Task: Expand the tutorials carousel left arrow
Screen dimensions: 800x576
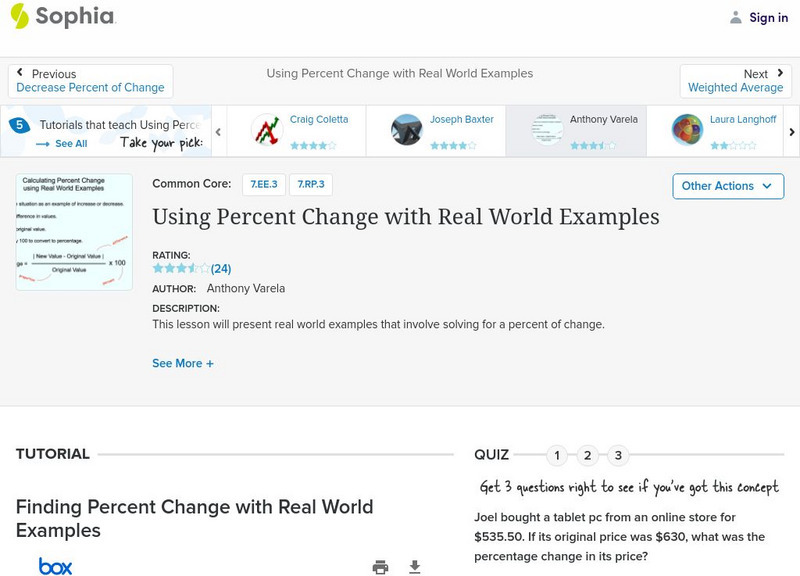Action: pyautogui.click(x=218, y=130)
